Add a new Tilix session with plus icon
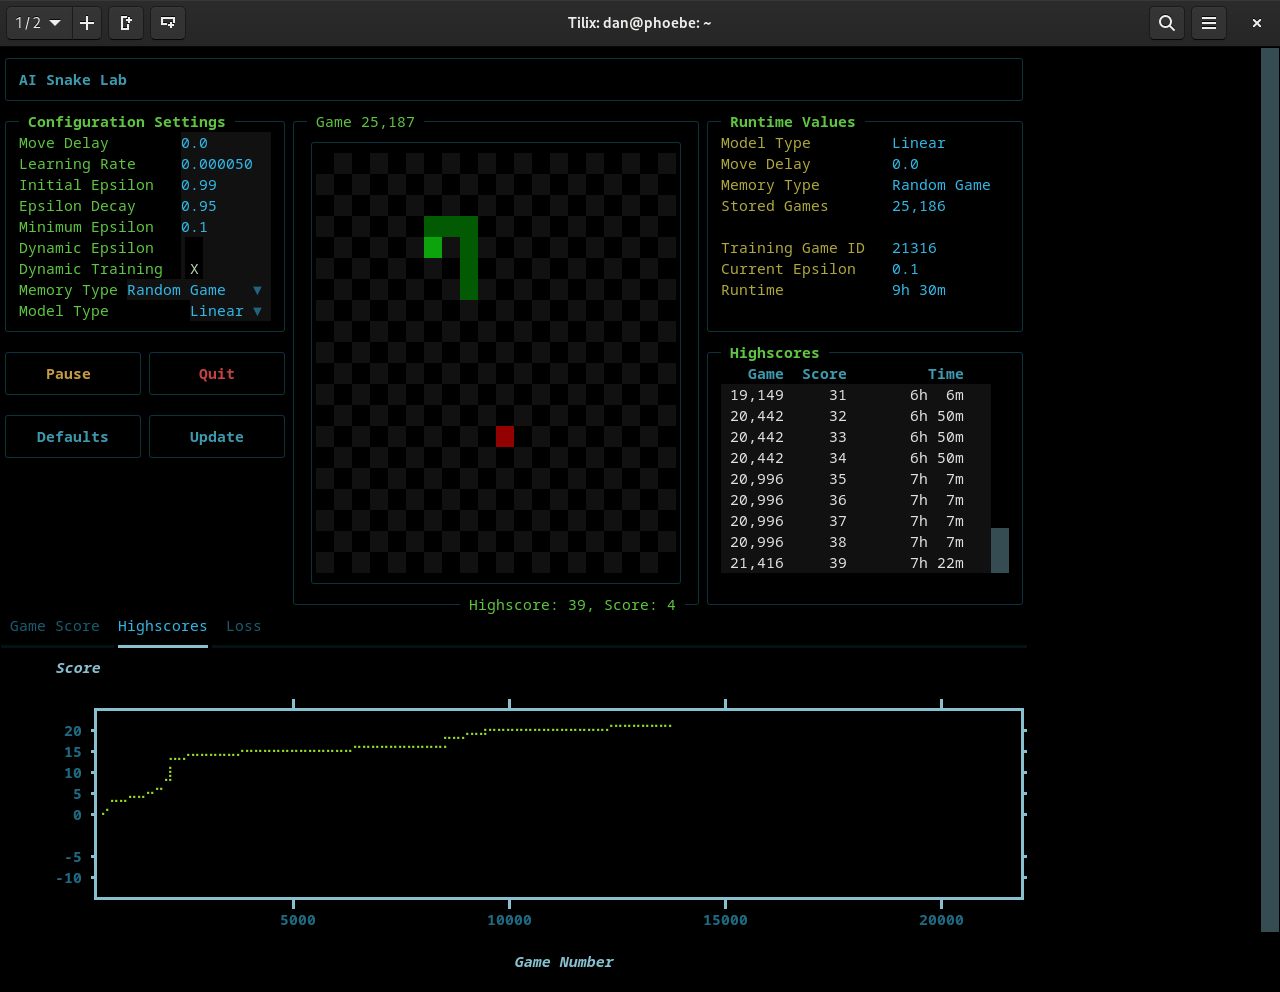This screenshot has height=992, width=1280. pos(87,23)
